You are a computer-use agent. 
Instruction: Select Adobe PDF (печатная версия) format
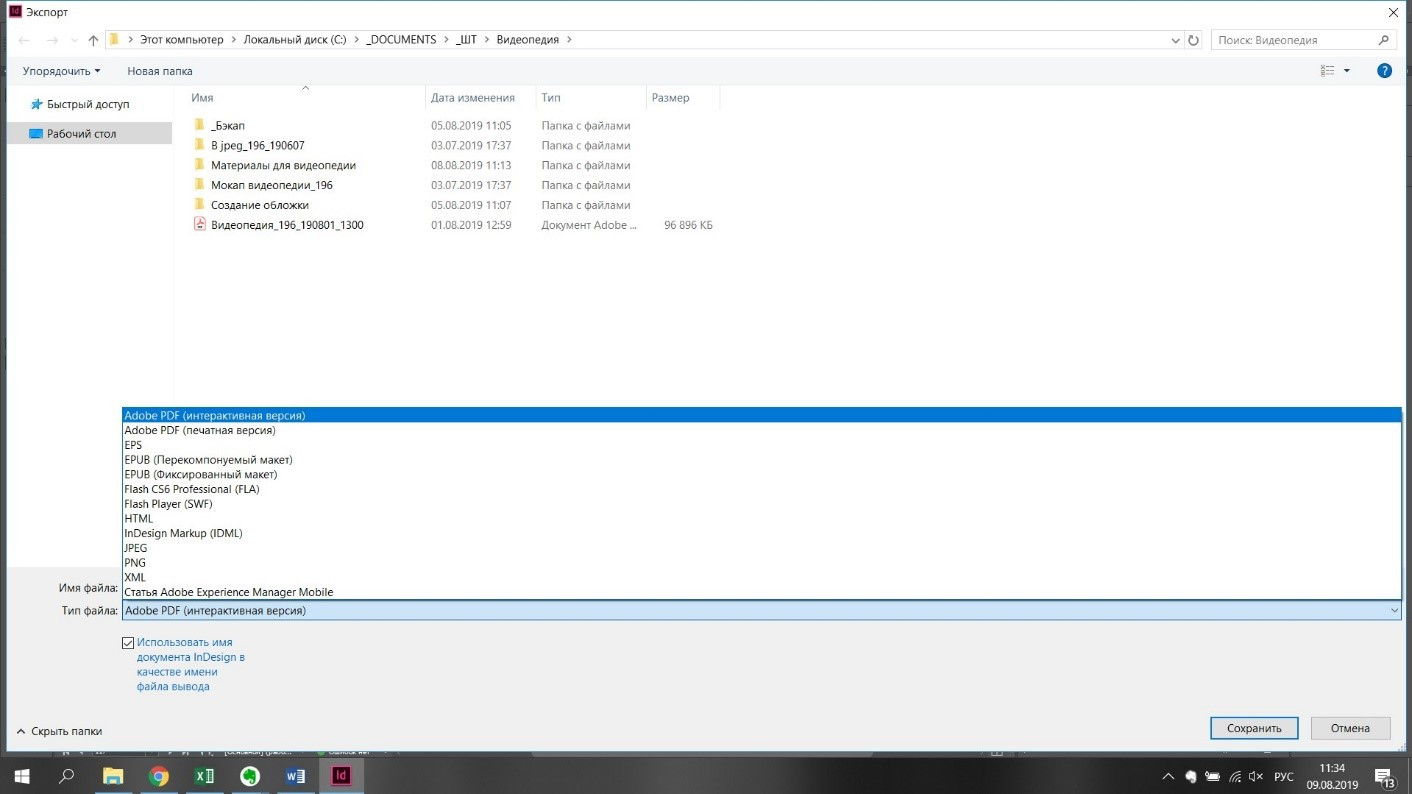[761, 430]
